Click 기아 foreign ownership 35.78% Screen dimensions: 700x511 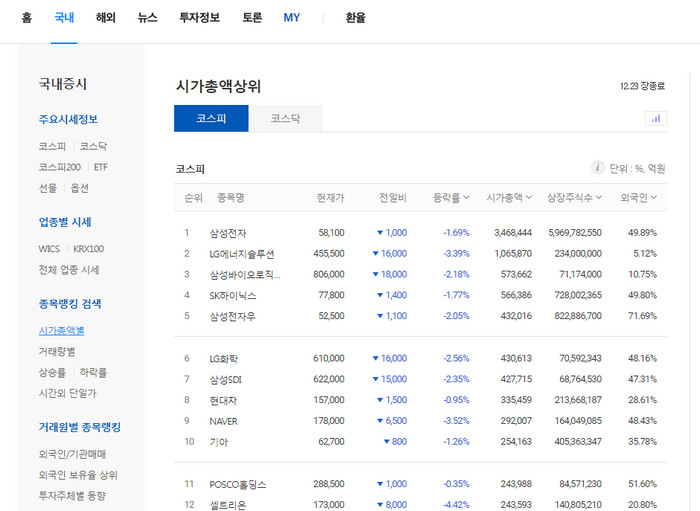pos(642,442)
